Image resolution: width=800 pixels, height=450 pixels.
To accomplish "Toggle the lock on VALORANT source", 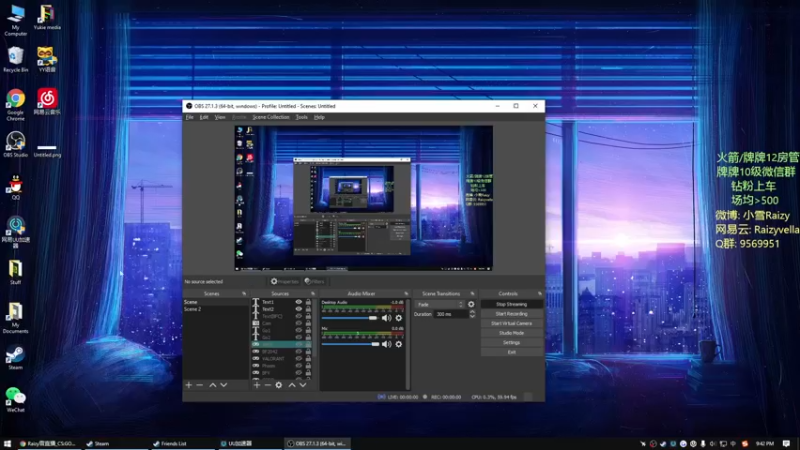I will tap(308, 359).
